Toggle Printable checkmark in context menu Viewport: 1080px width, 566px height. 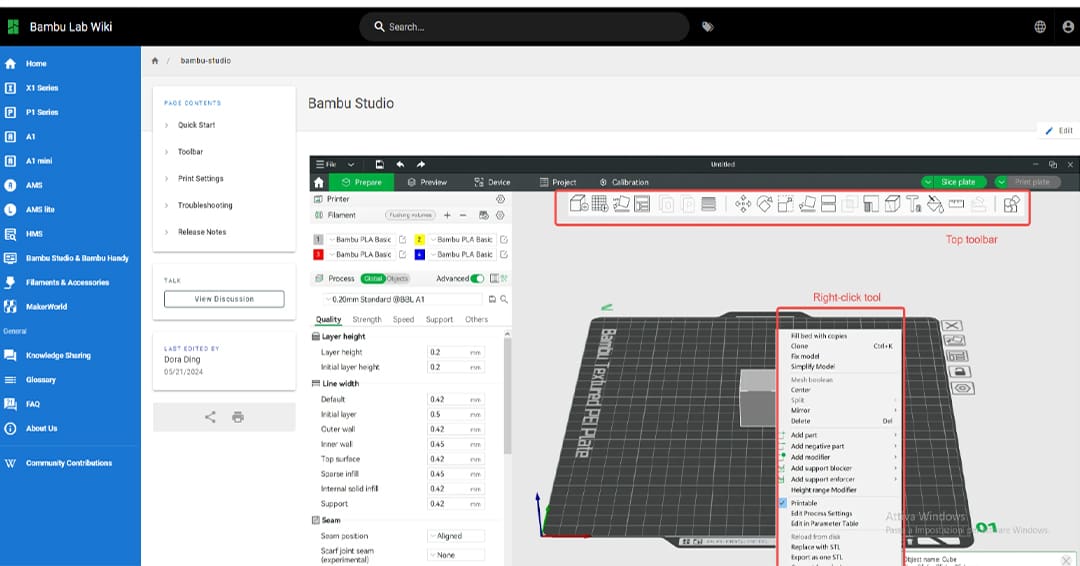[783, 503]
